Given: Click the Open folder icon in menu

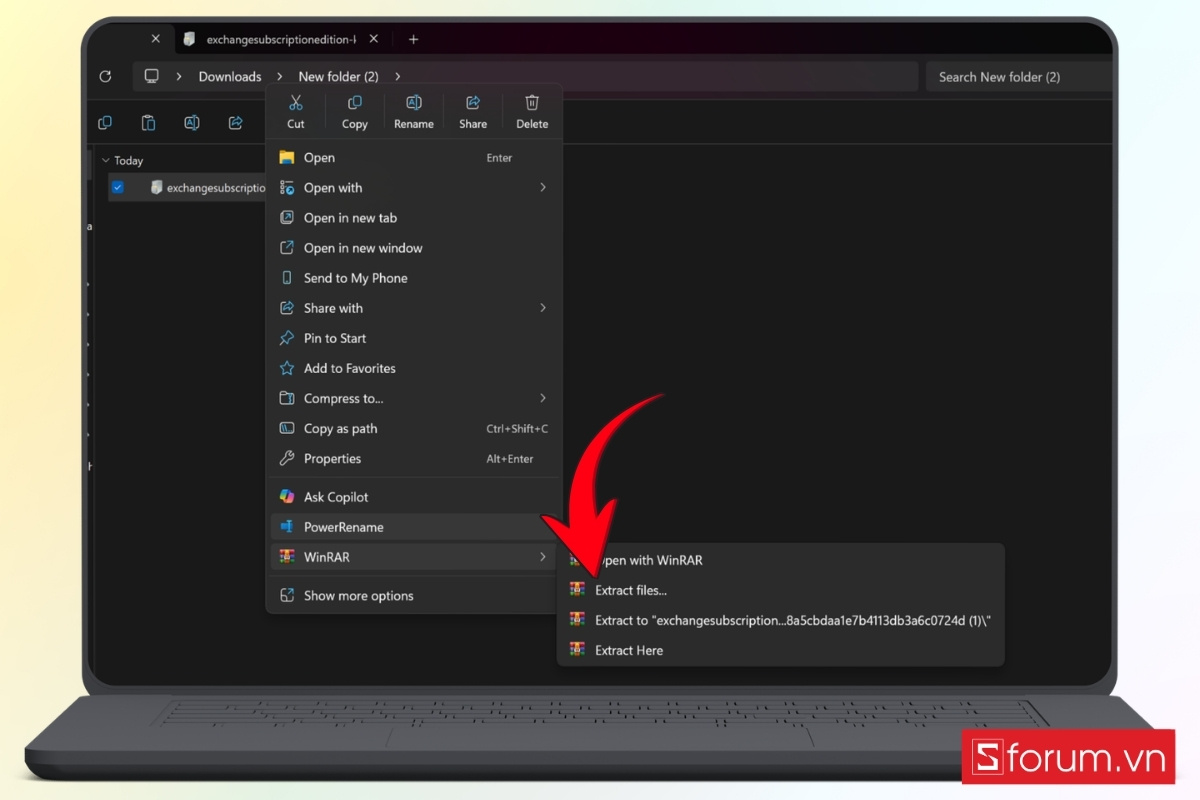Looking at the screenshot, I should 287,158.
